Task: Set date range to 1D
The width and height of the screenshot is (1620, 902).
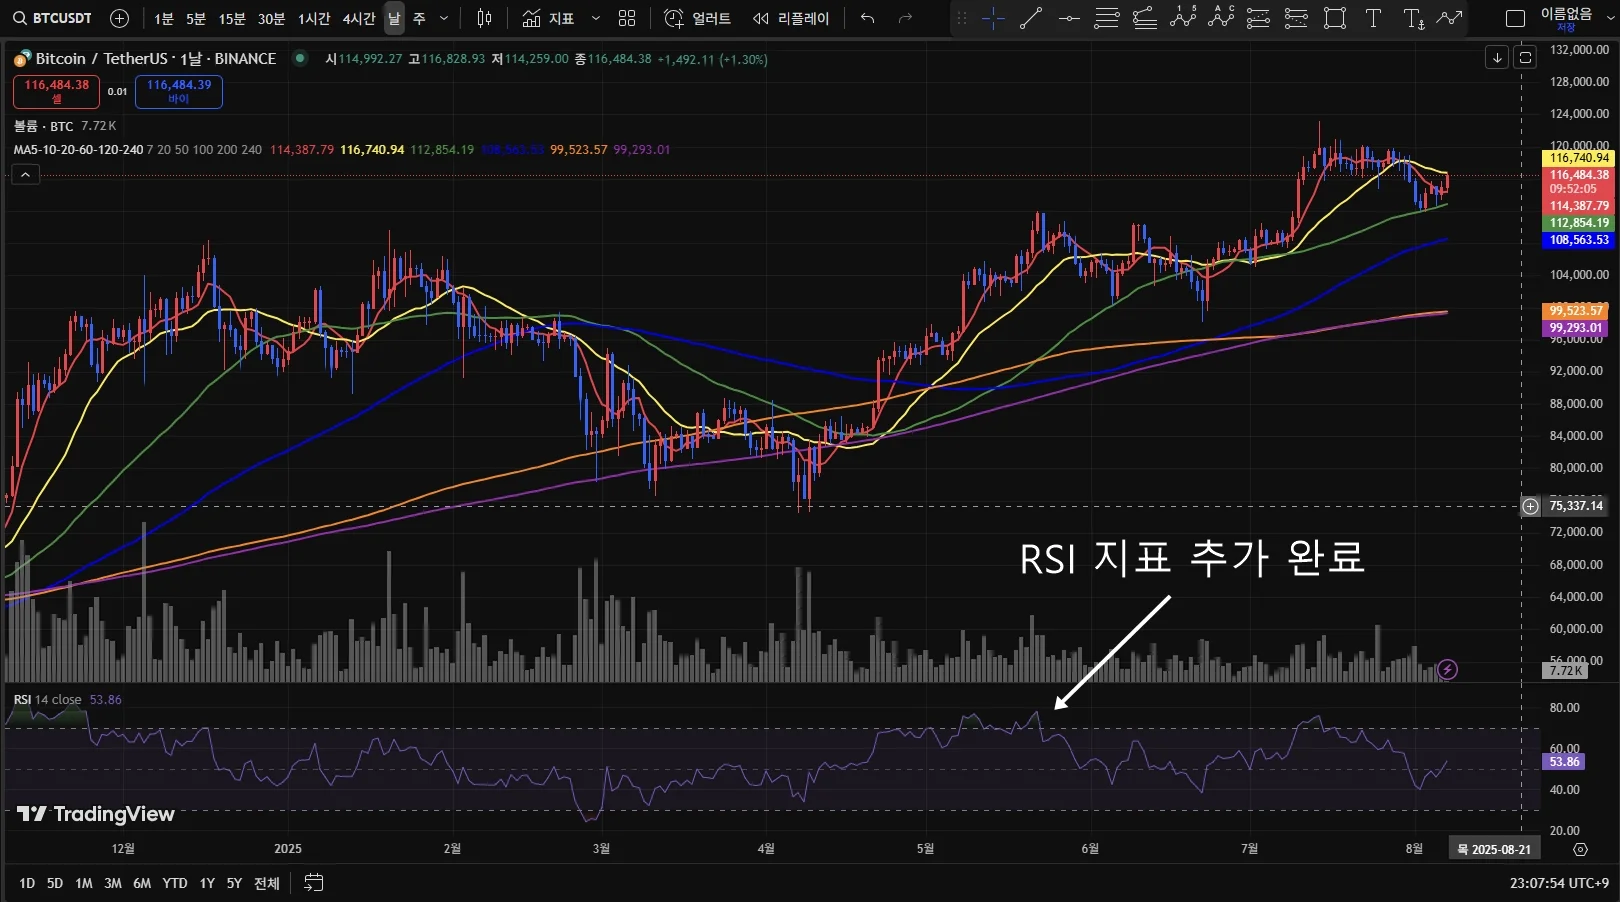Action: [27, 883]
